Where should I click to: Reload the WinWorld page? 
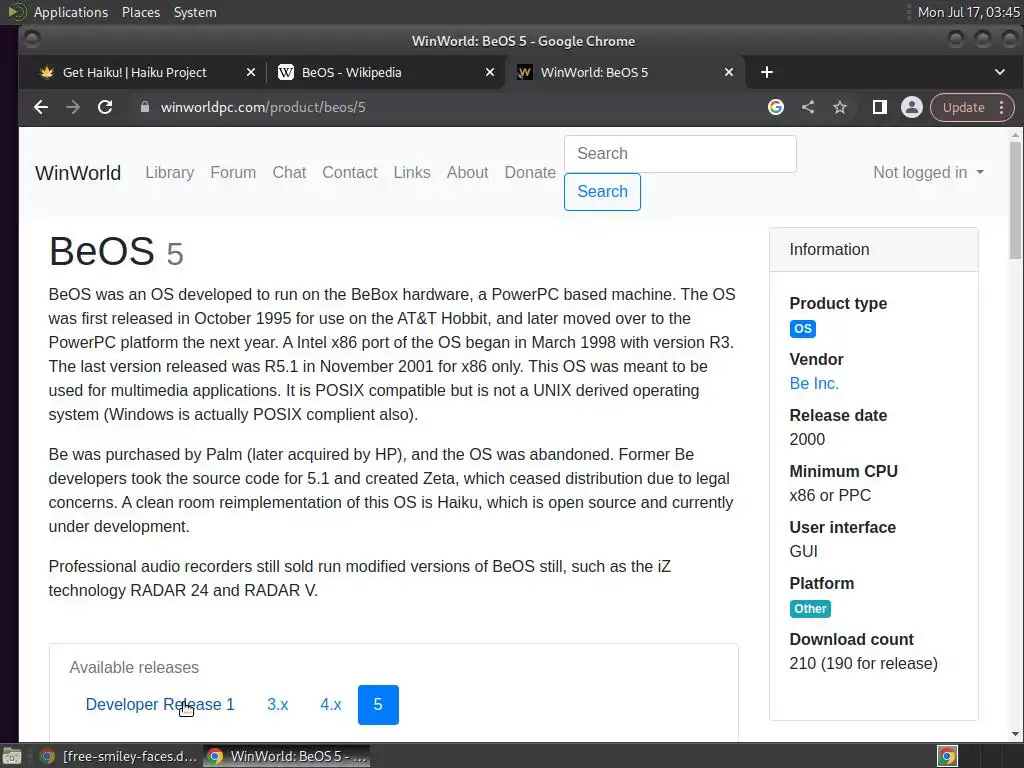click(x=105, y=107)
